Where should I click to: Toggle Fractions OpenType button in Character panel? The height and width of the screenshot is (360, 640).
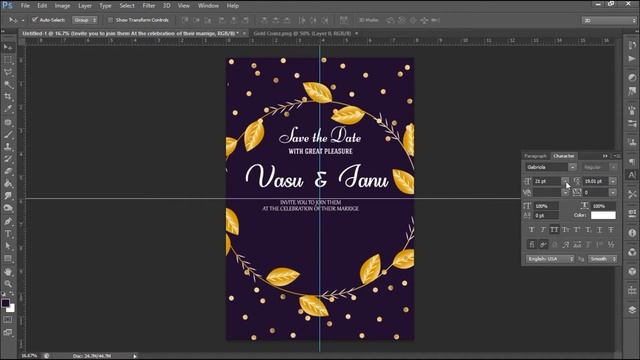(x=611, y=244)
